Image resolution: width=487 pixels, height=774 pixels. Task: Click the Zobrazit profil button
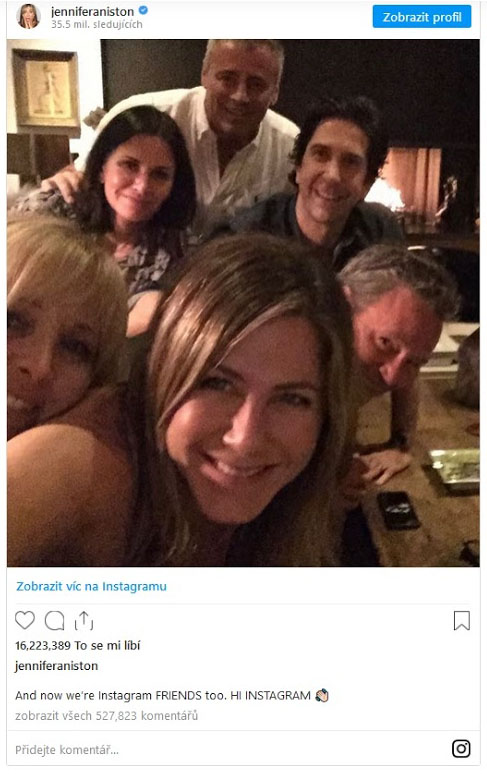pyautogui.click(x=422, y=17)
